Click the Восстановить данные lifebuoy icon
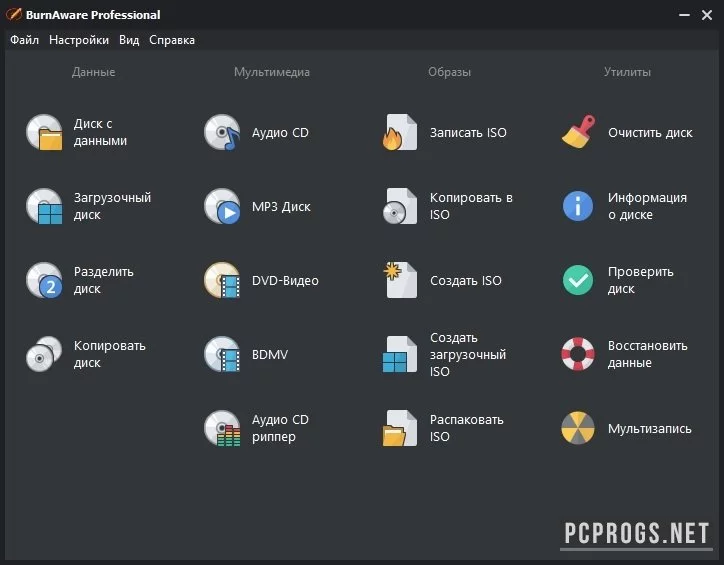724x565 pixels. pos(578,354)
